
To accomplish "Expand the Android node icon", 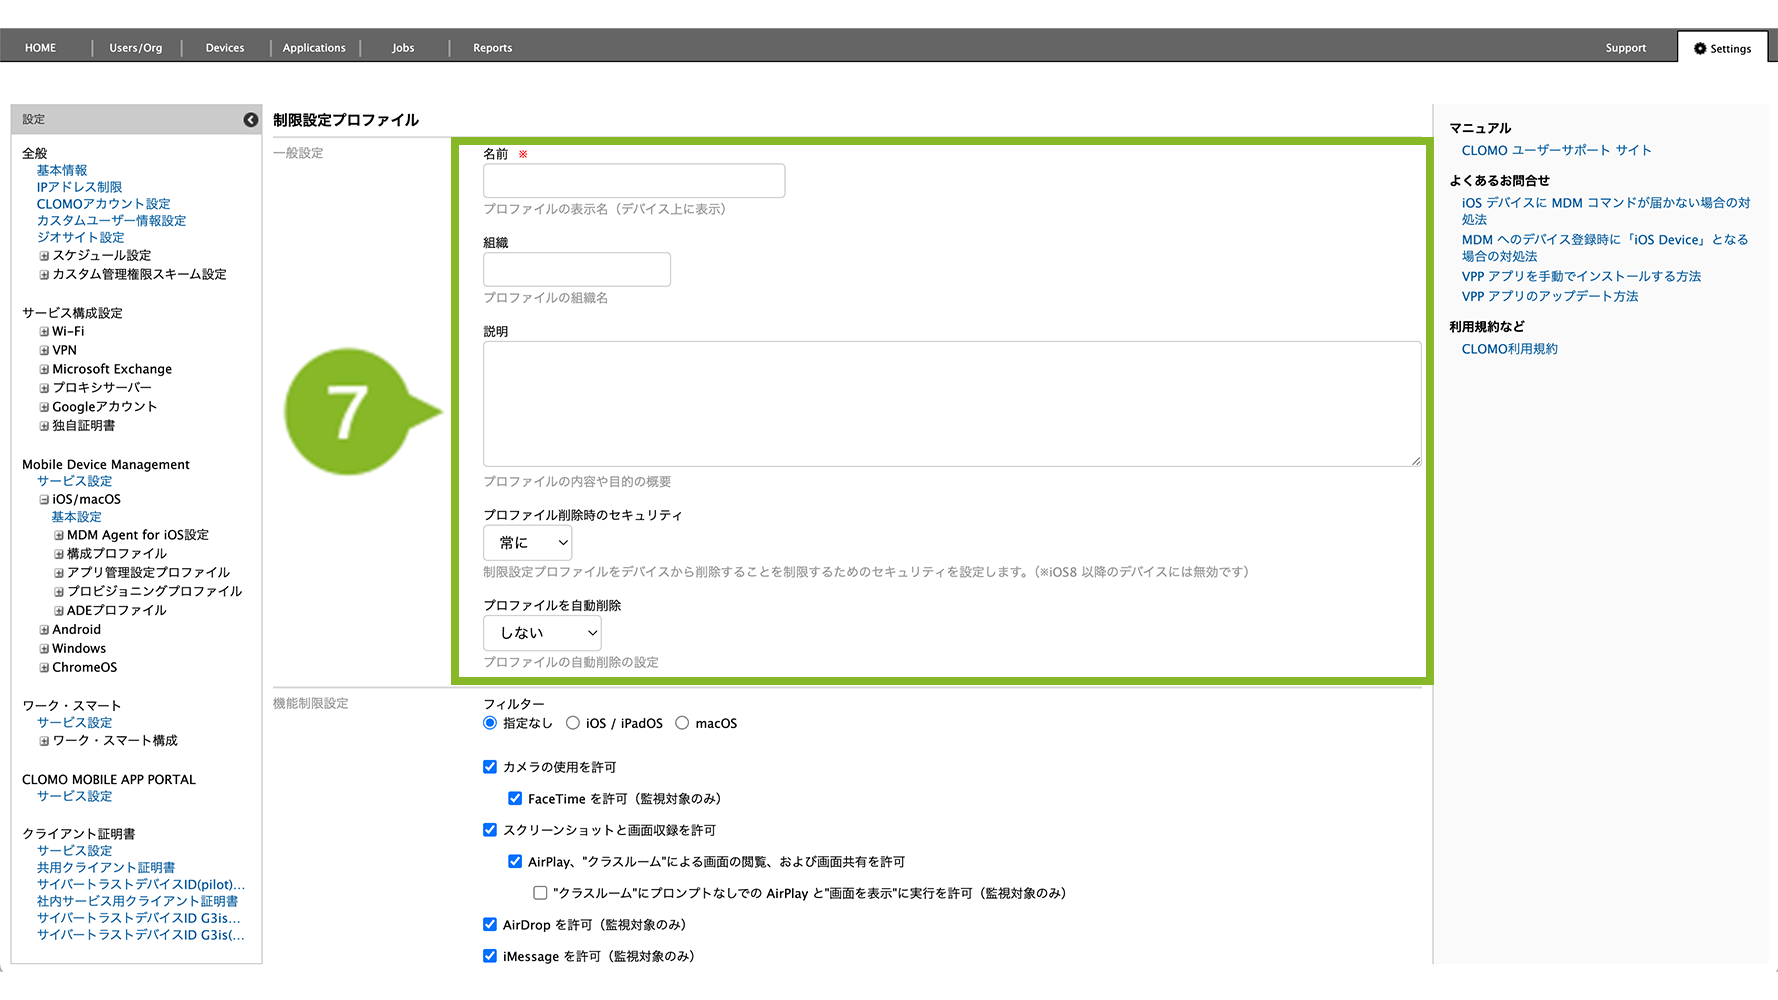I will (x=44, y=630).
